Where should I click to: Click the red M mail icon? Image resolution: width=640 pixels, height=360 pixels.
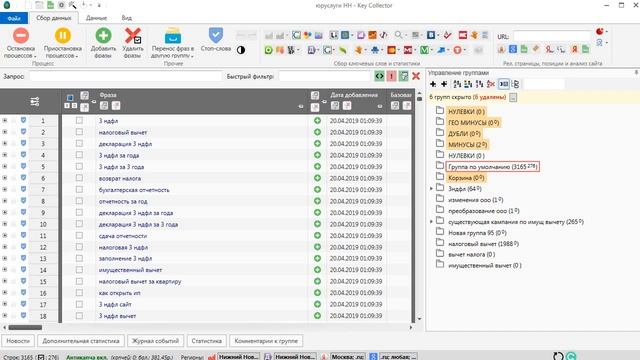tap(408, 50)
